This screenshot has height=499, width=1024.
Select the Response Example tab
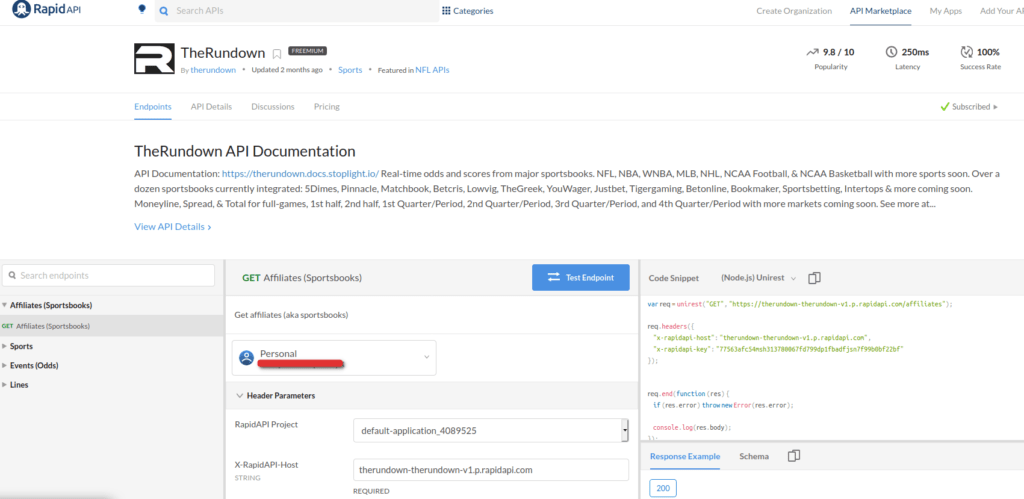[685, 456]
